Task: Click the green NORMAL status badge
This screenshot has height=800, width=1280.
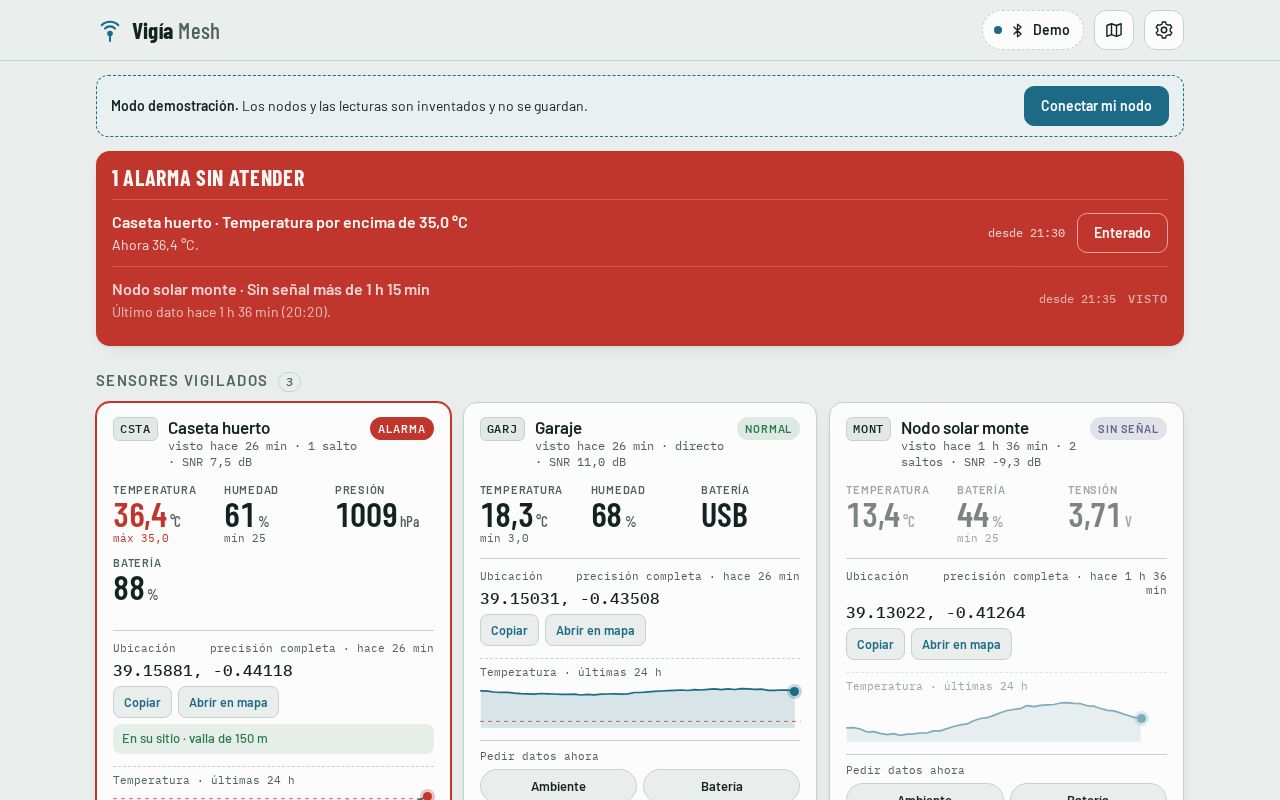Action: 768,429
